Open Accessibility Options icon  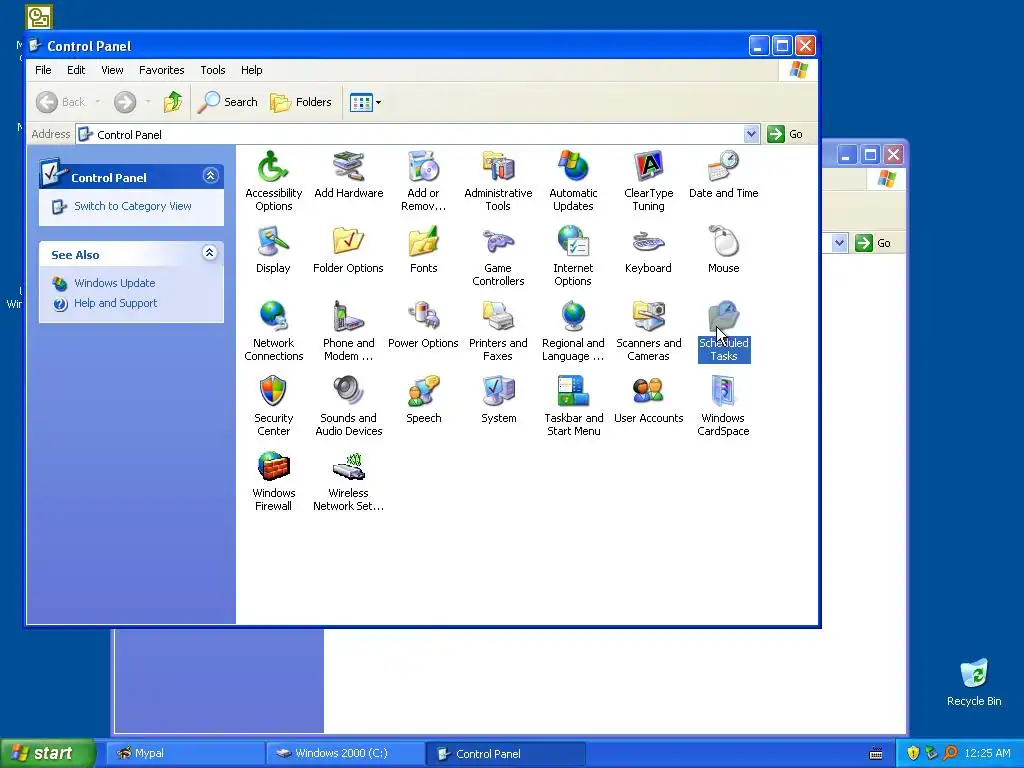(274, 181)
